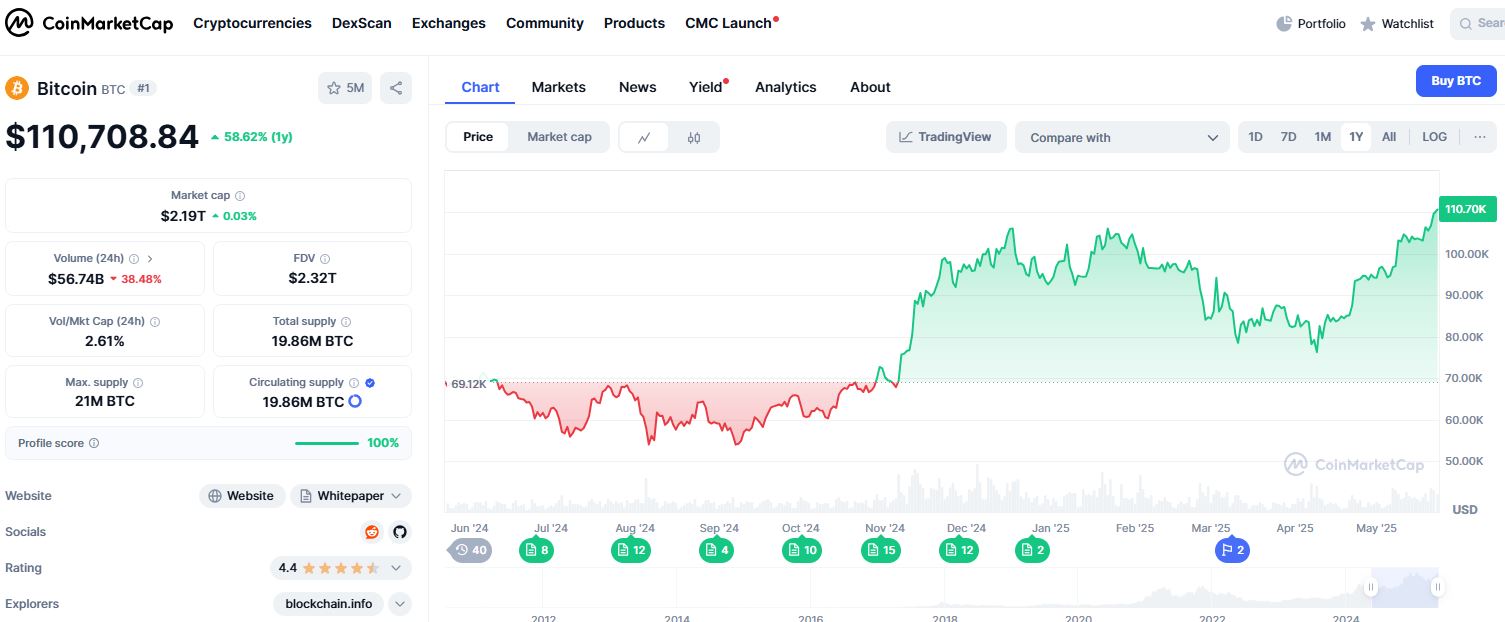Expand Volume (24h) arrow
The image size is (1505, 622).
150,258
